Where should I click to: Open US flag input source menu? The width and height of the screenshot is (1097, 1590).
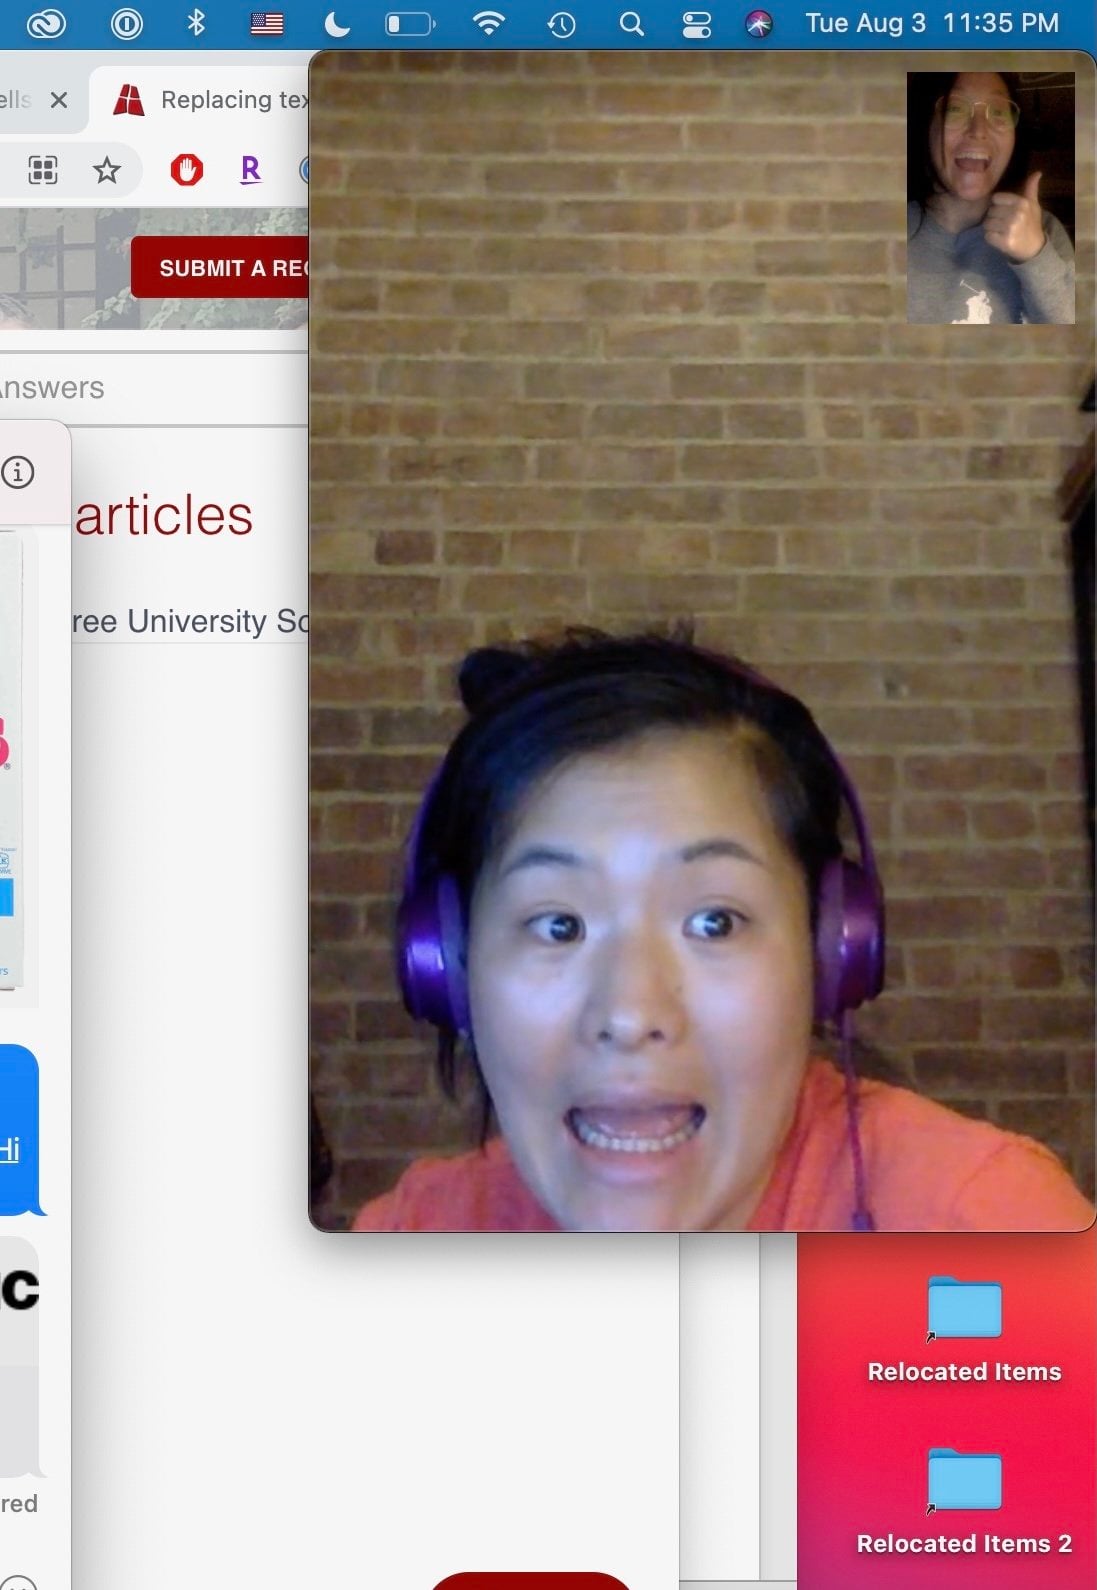coord(266,23)
